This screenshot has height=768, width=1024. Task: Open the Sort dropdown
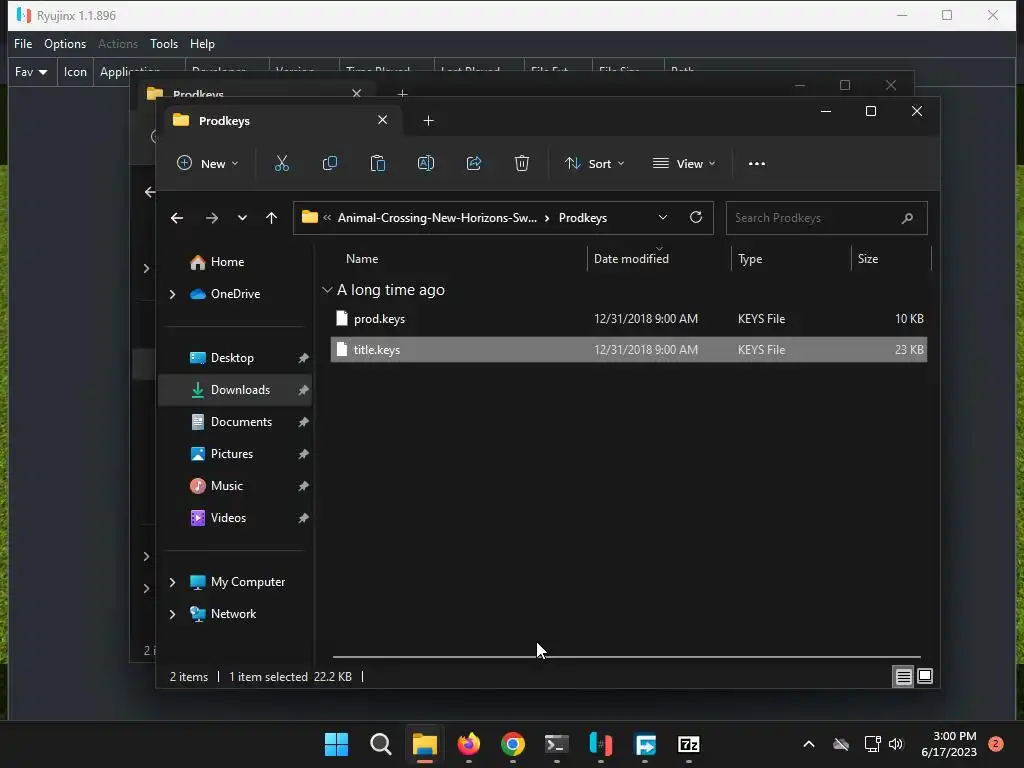595,163
